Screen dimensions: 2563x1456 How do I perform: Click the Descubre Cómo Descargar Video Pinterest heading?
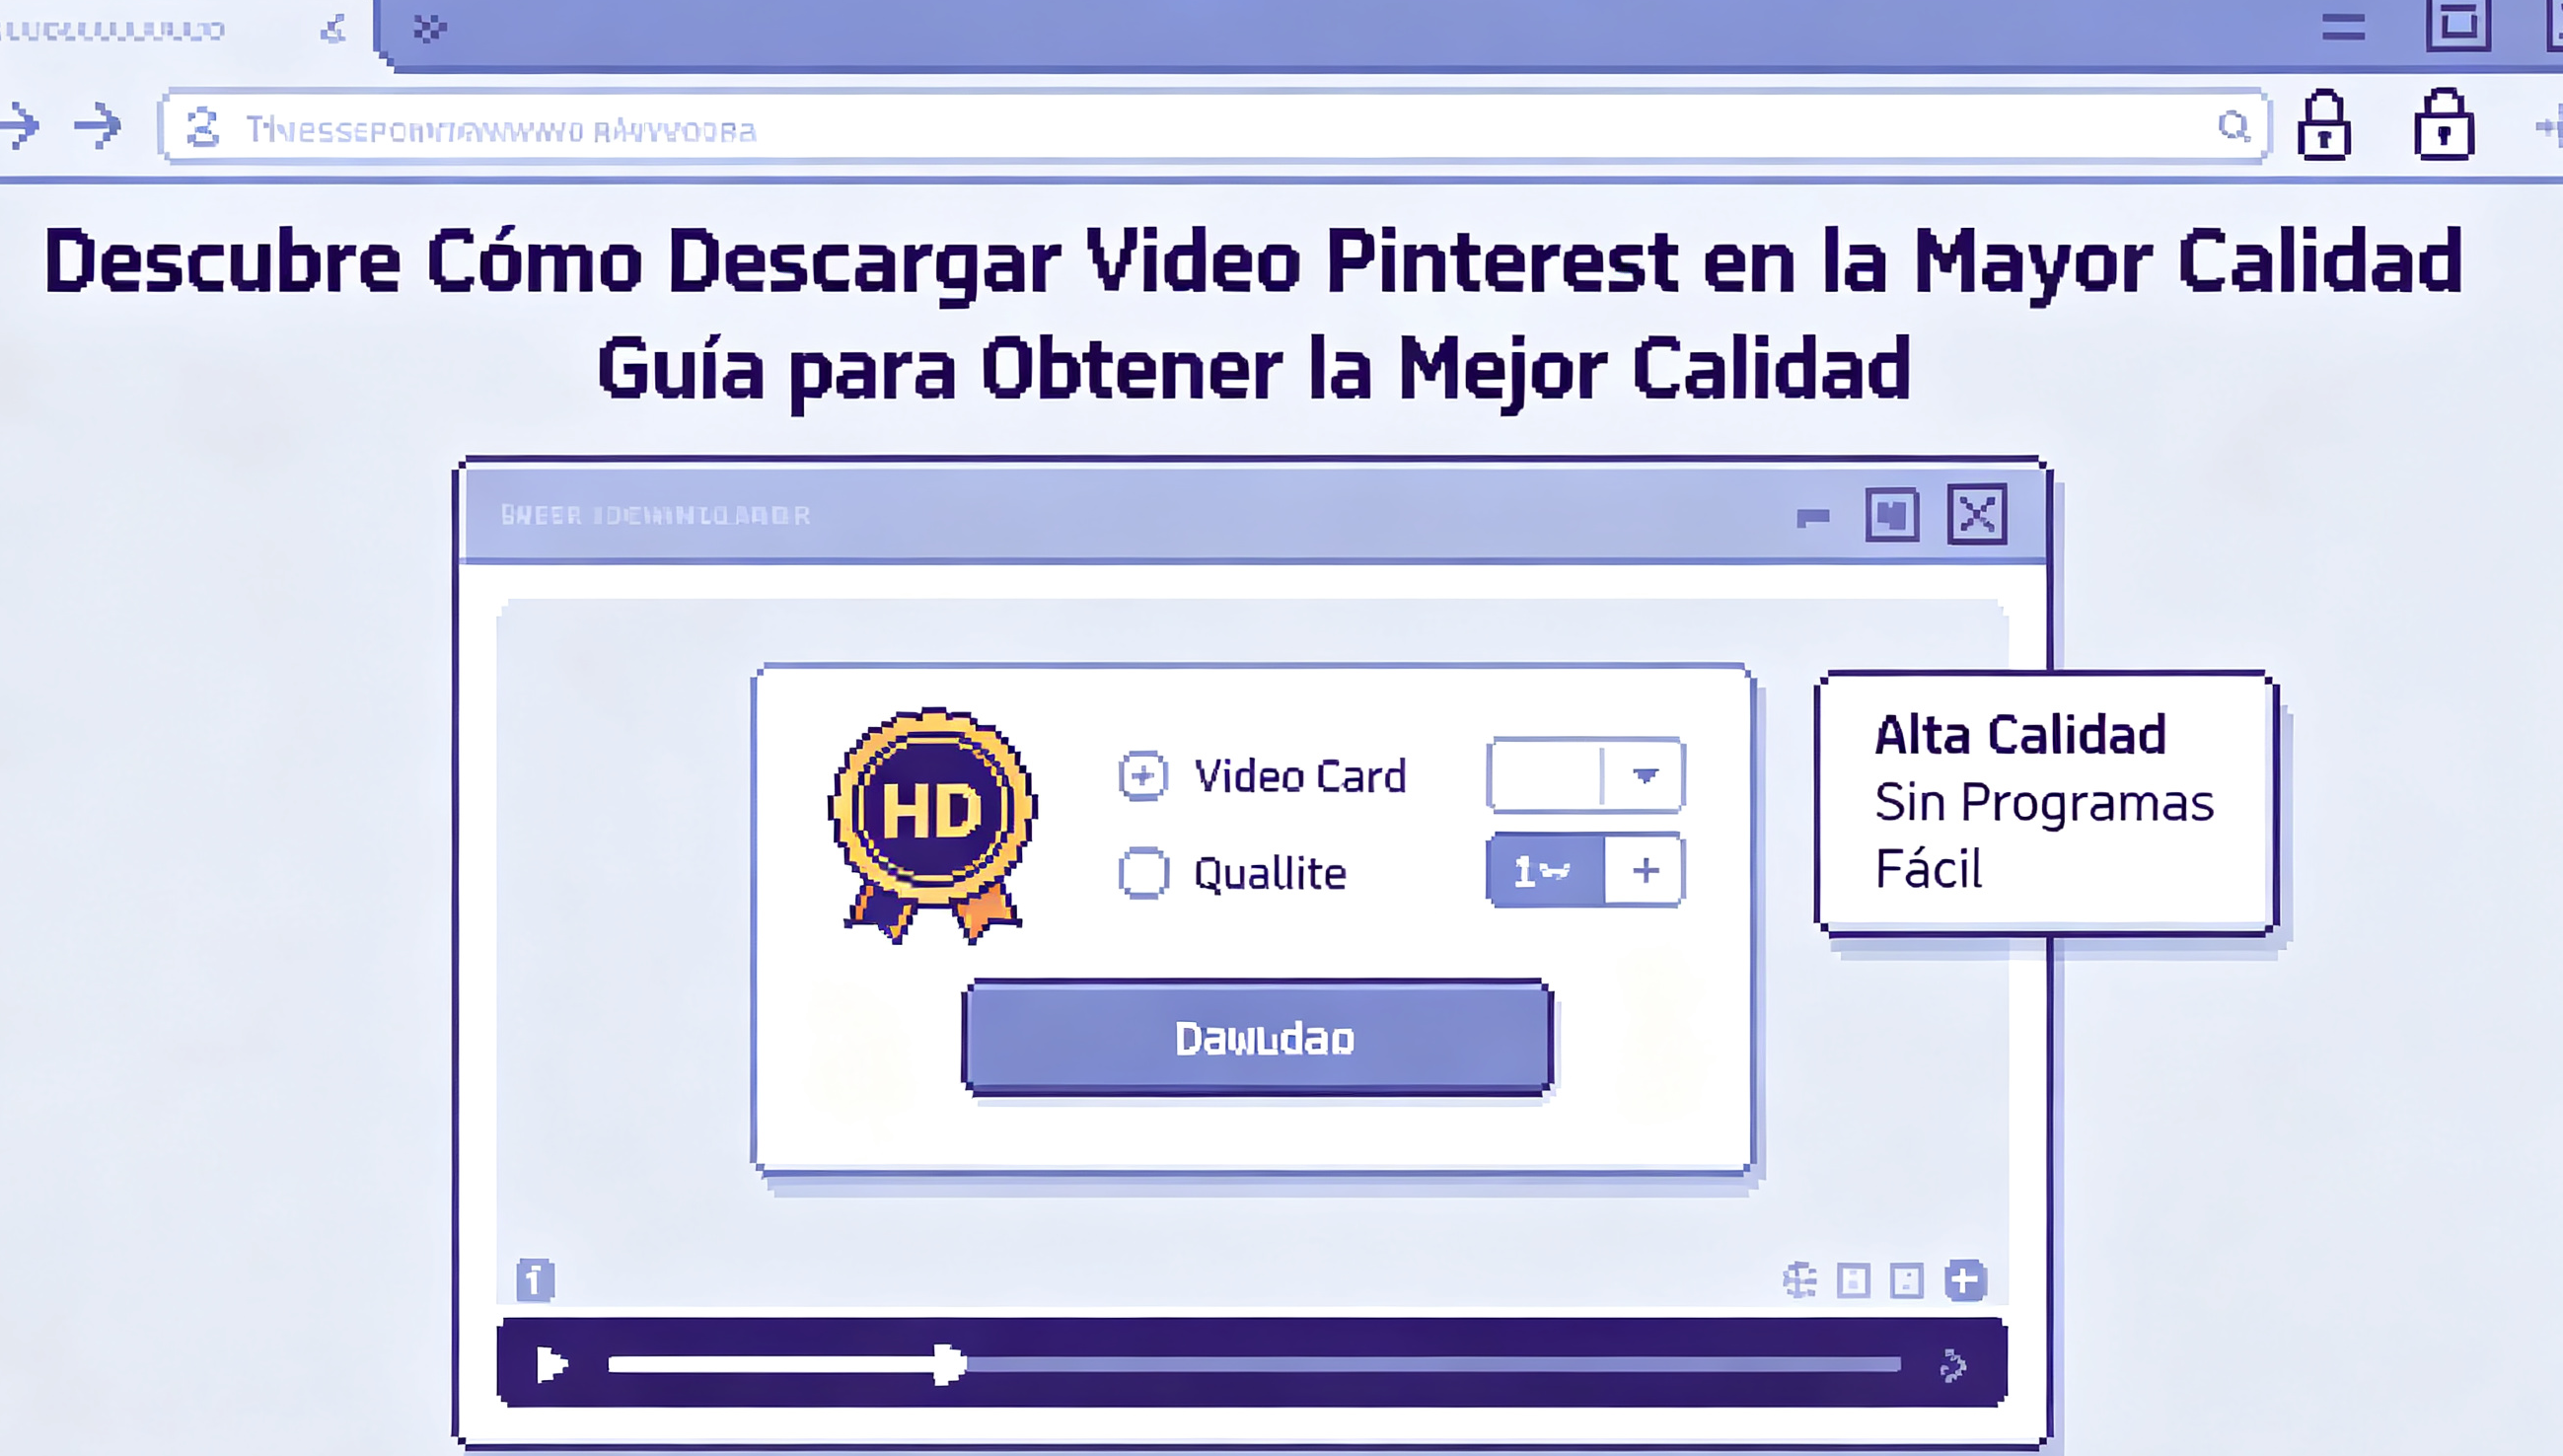pos(1253,262)
